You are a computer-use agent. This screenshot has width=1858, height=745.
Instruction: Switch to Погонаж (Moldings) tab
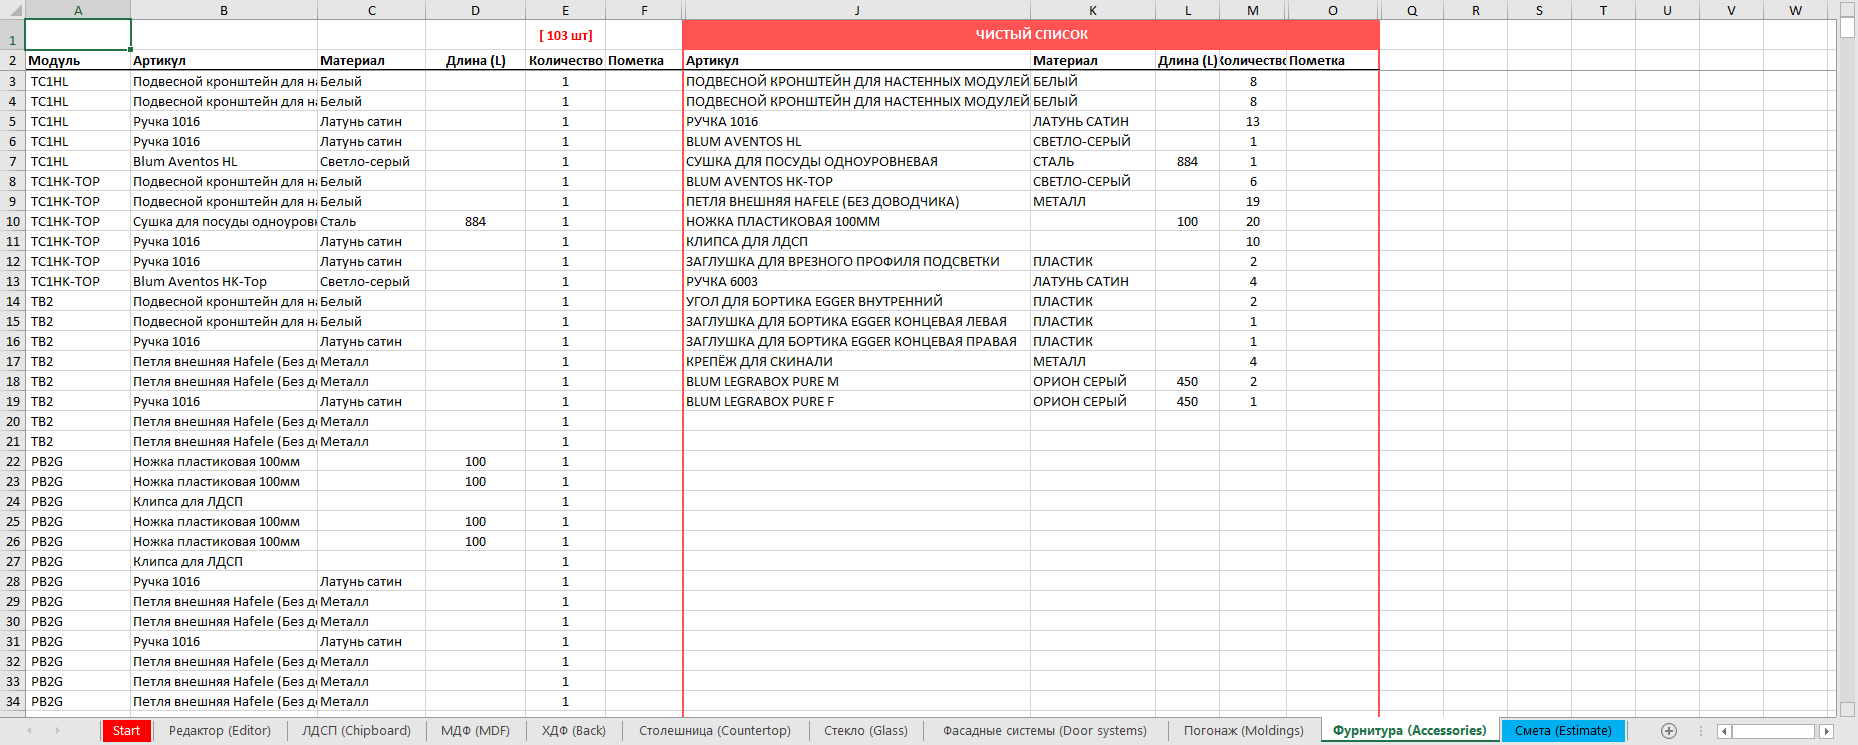tap(1243, 731)
